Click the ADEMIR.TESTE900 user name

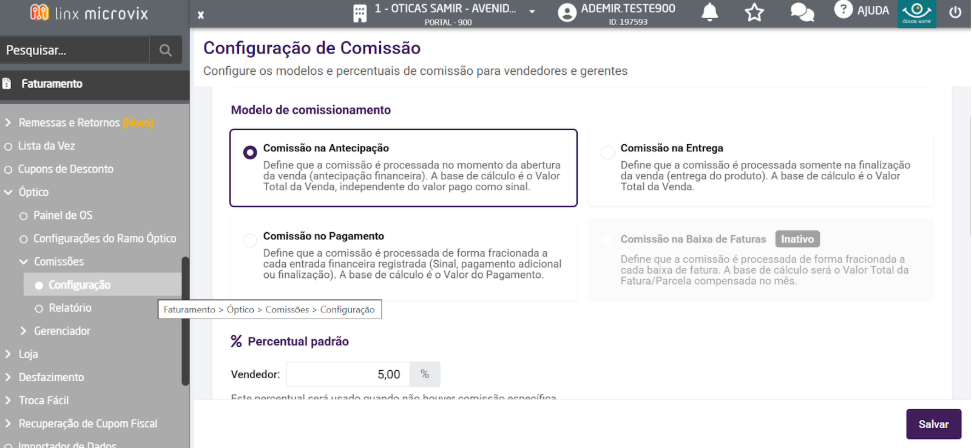pyautogui.click(x=628, y=9)
